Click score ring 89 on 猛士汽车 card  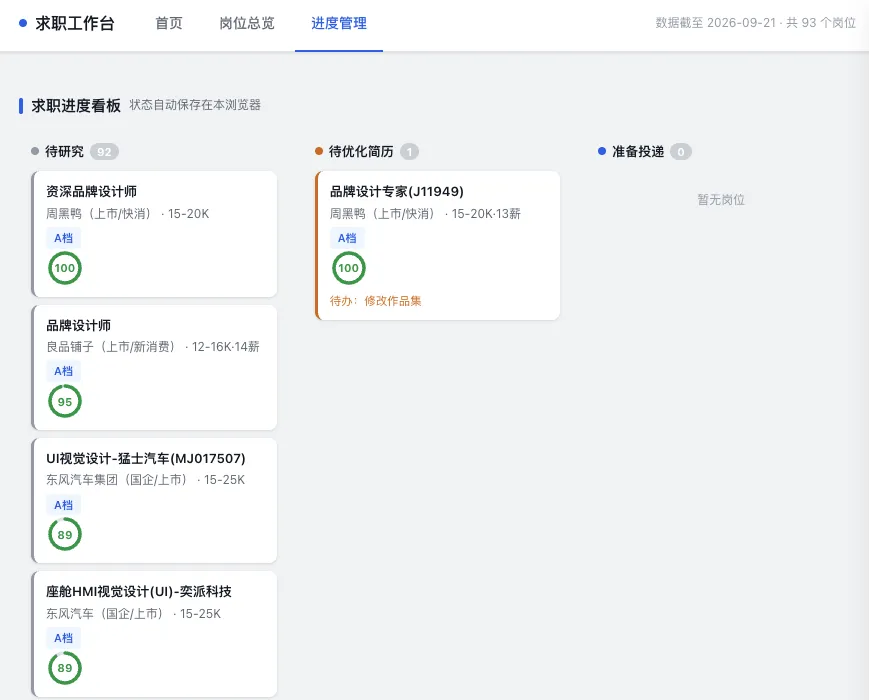65,534
